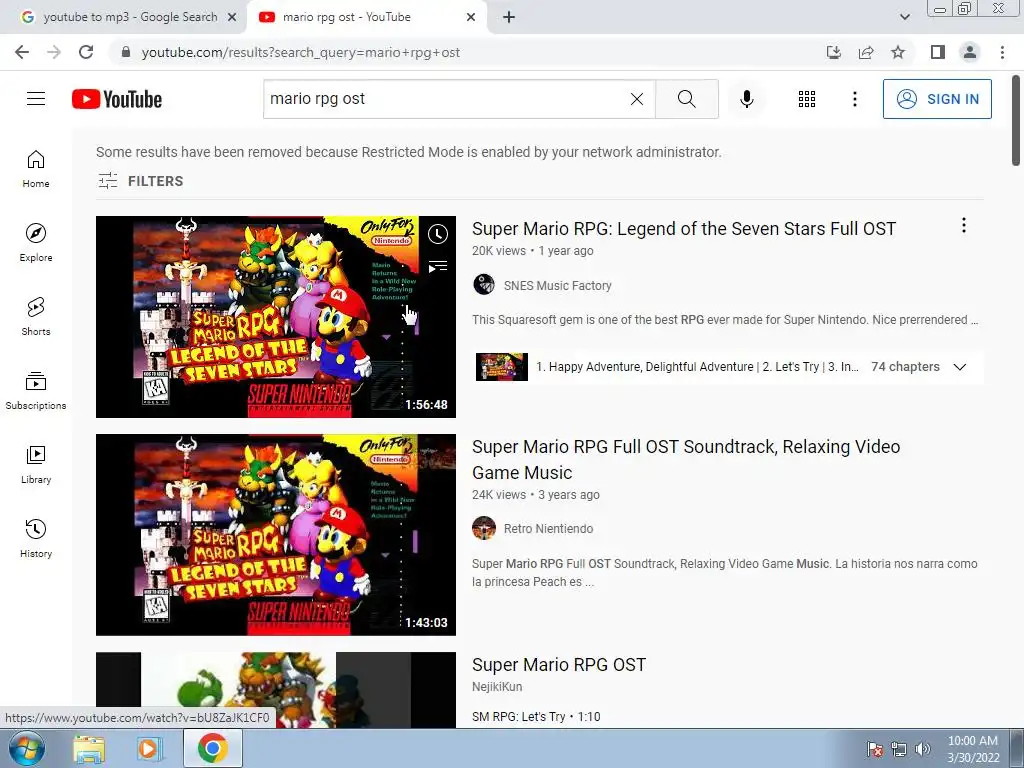
Task: Click the 1:43:03 video thumbnail
Action: 276,535
